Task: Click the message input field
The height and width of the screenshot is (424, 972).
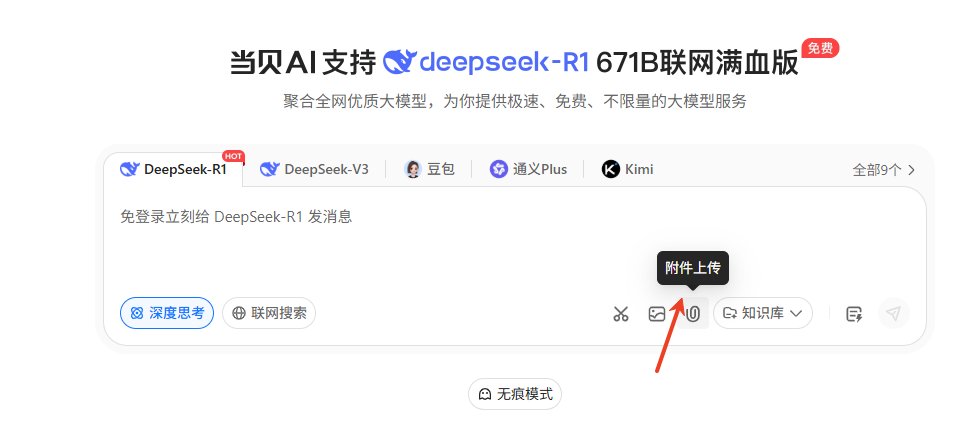Action: (515, 242)
